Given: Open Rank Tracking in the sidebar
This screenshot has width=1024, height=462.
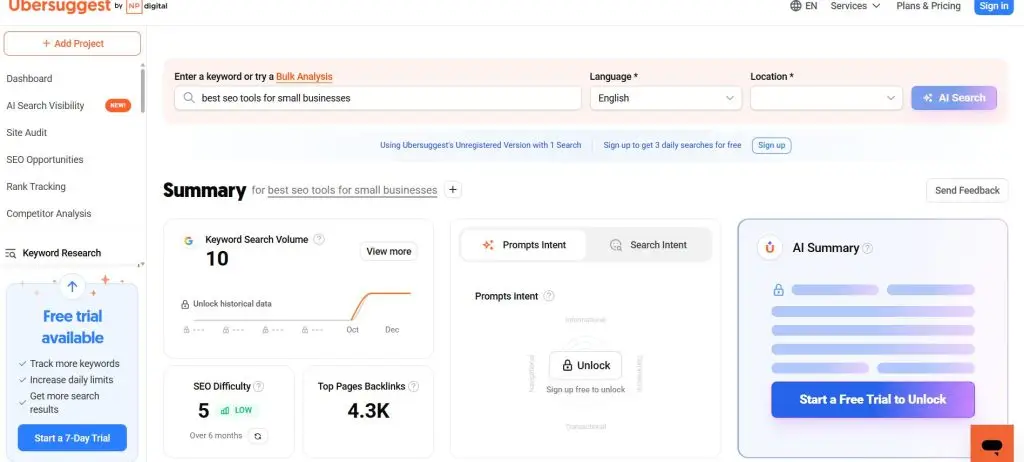Looking at the screenshot, I should point(36,186).
